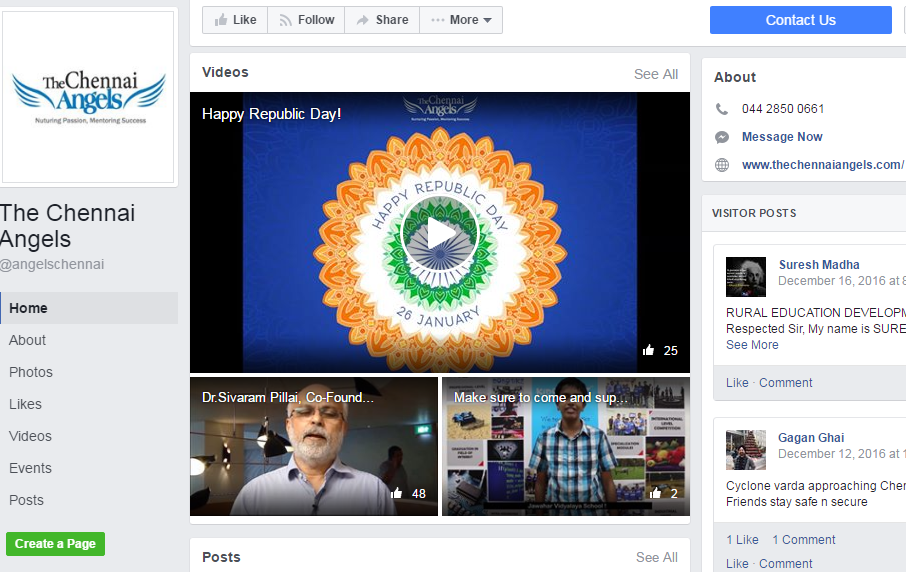The image size is (906, 572).
Task: Open The Chennai Angels profile logo picture
Action: tap(88, 97)
